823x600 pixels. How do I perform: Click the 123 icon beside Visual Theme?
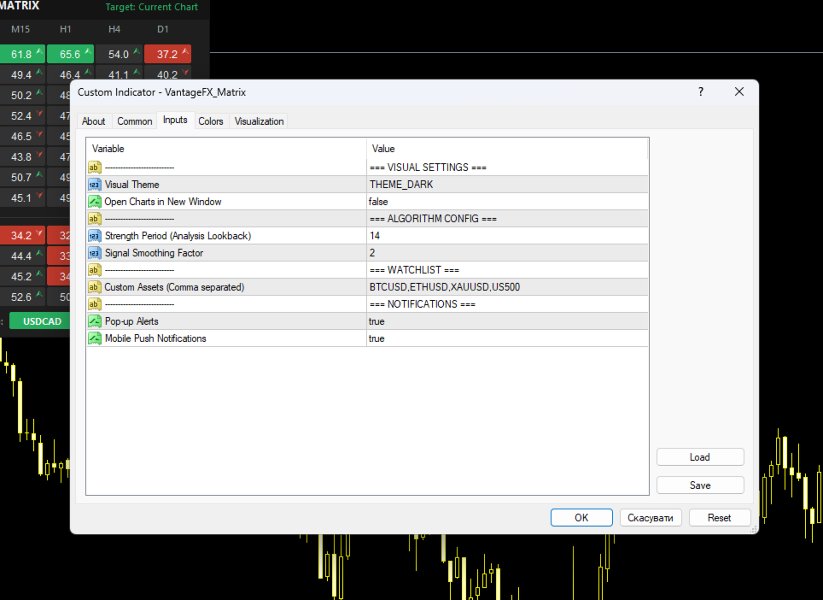[x=94, y=184]
